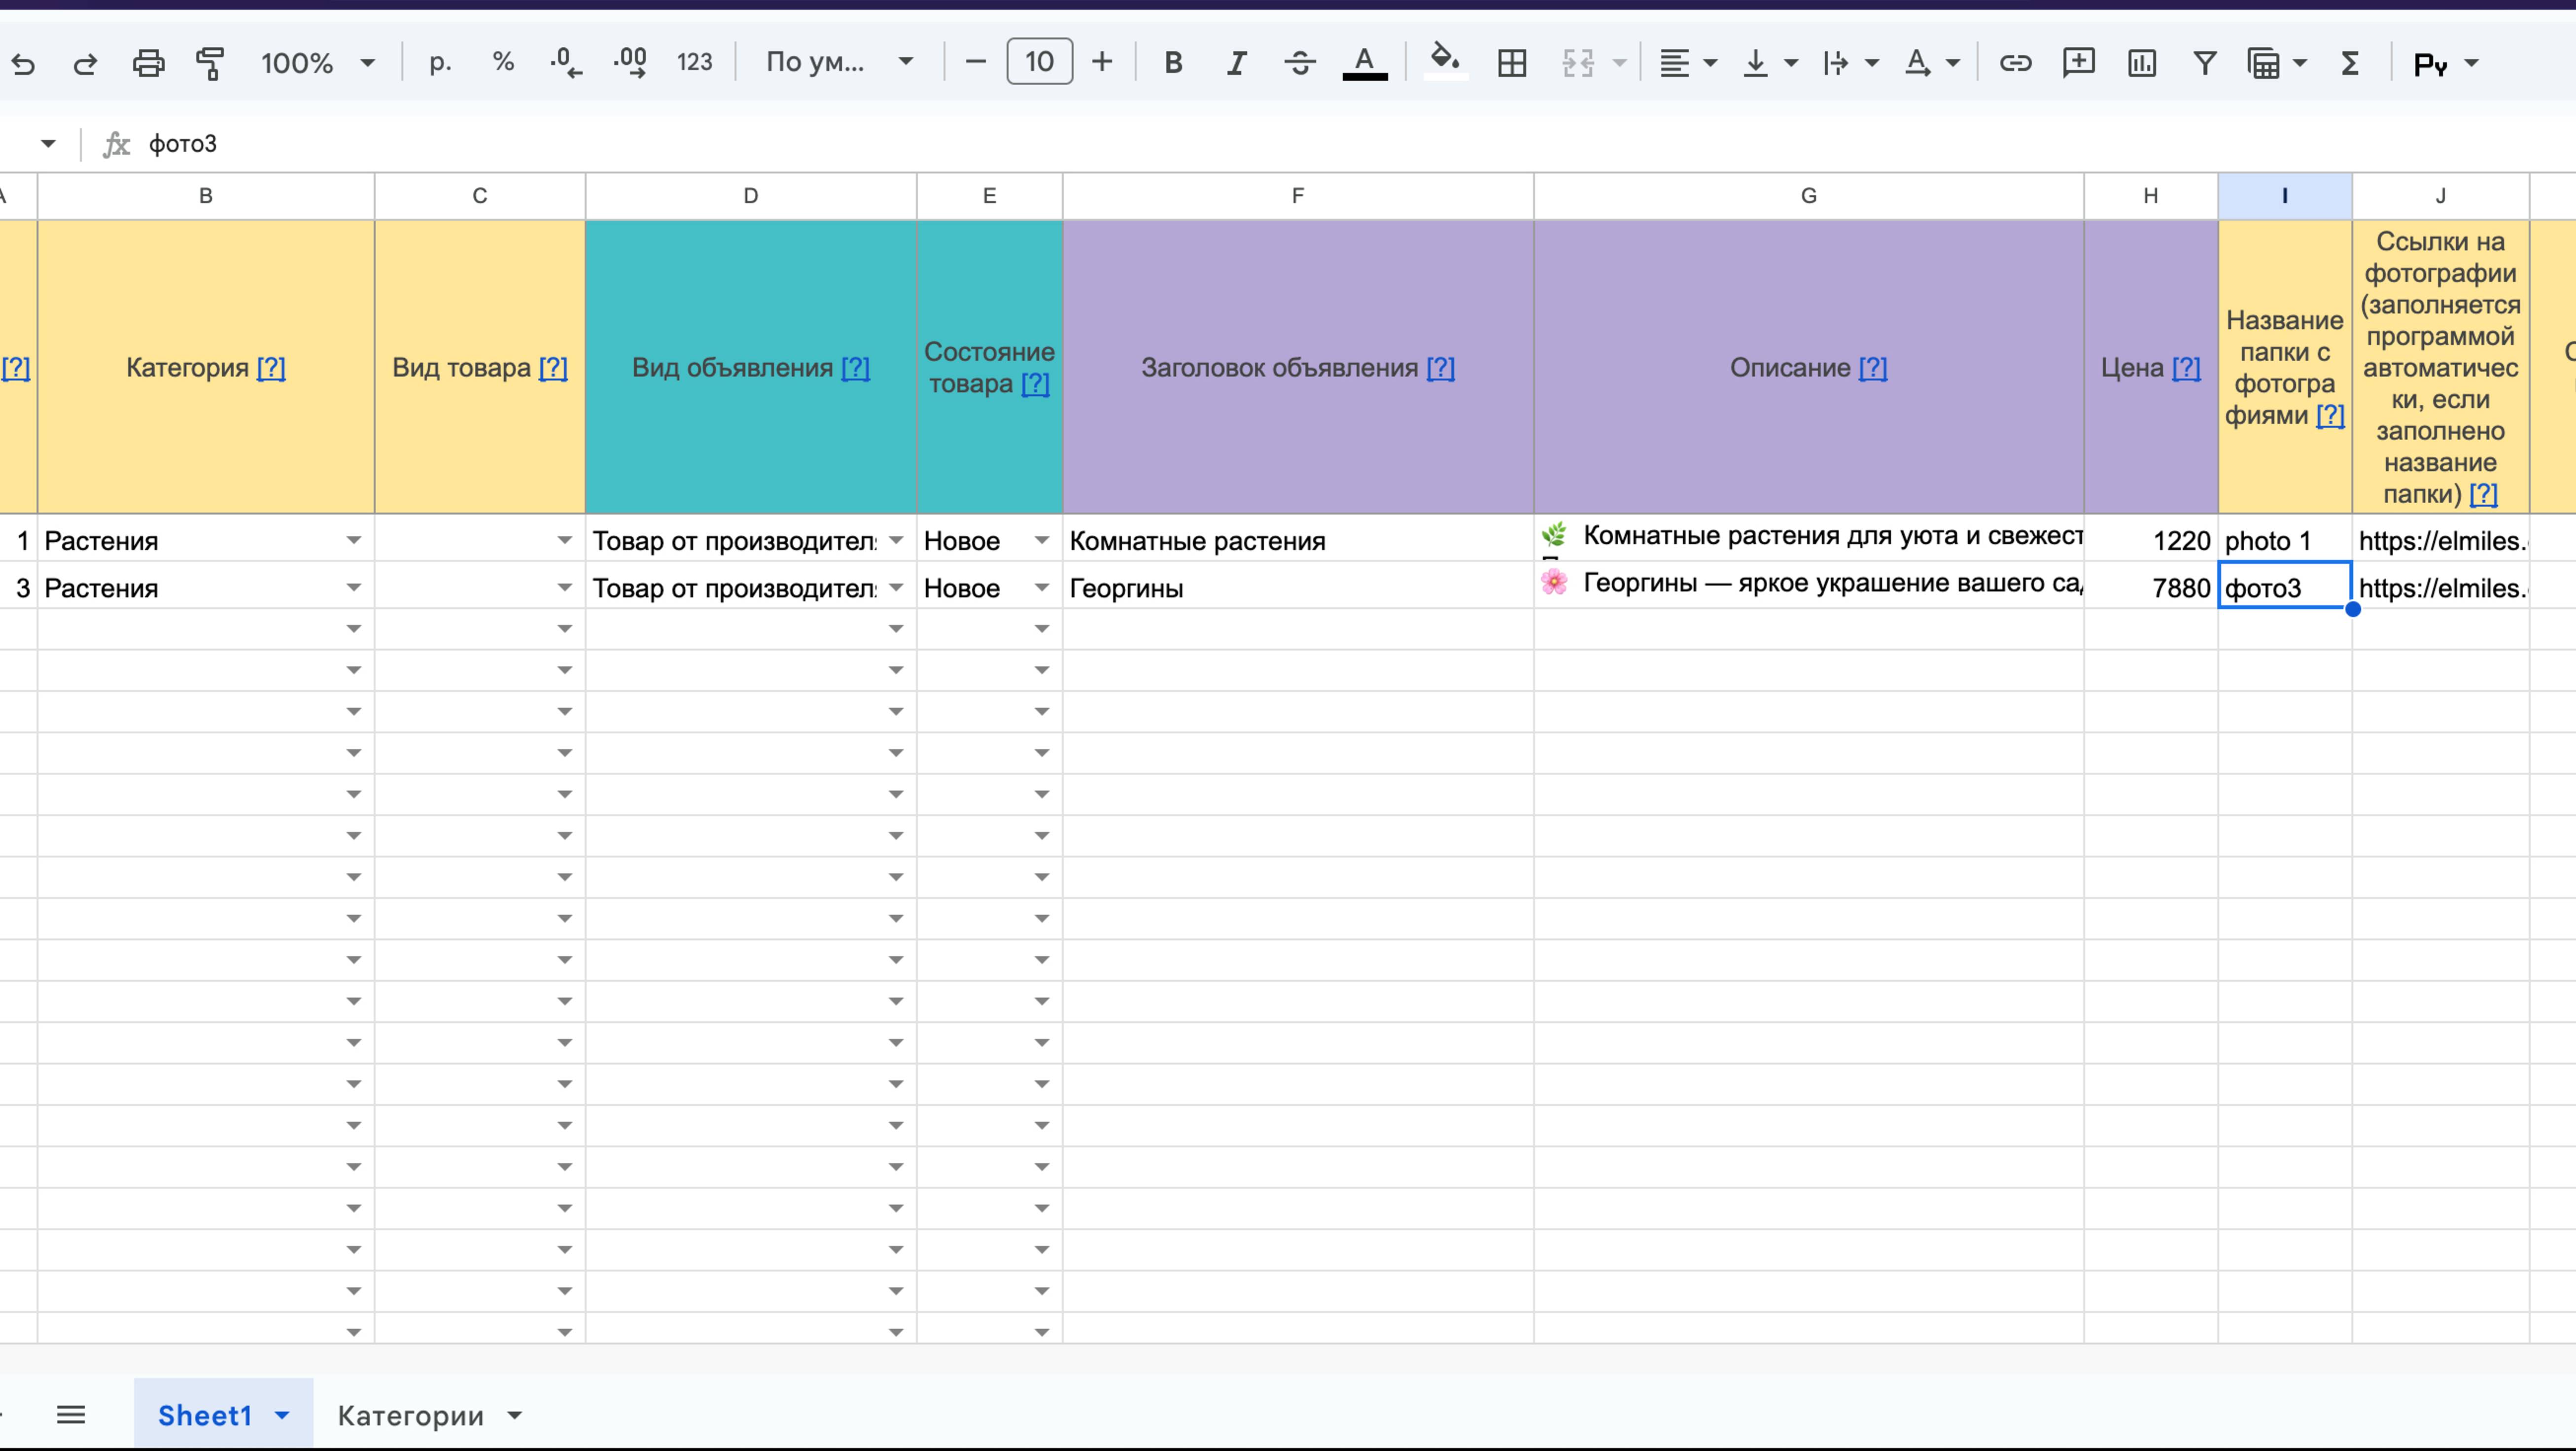Select column F header

click(x=1298, y=196)
